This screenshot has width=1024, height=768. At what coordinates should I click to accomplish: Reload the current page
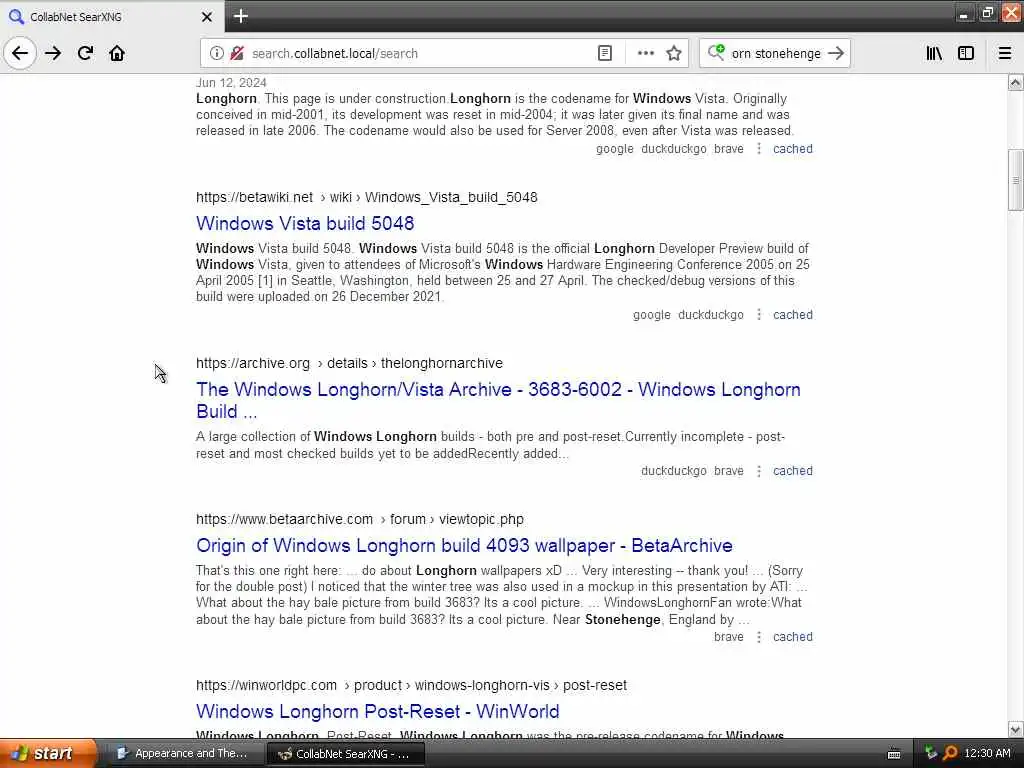(x=85, y=53)
